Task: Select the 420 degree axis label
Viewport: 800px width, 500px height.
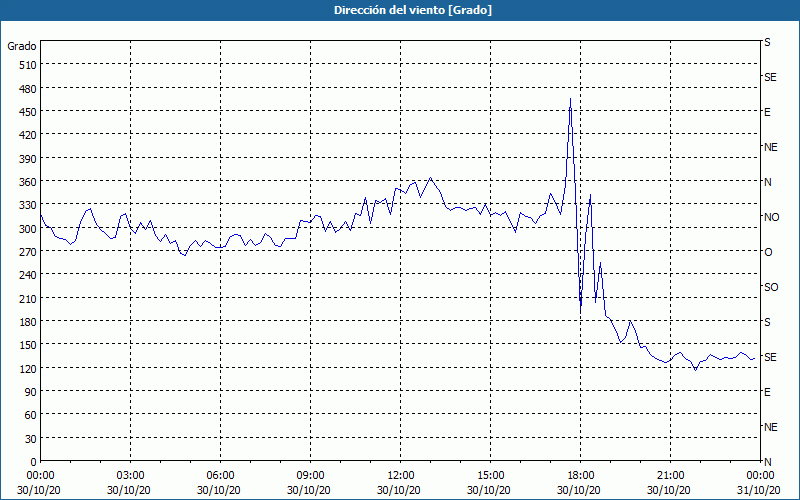Action: click(28, 135)
